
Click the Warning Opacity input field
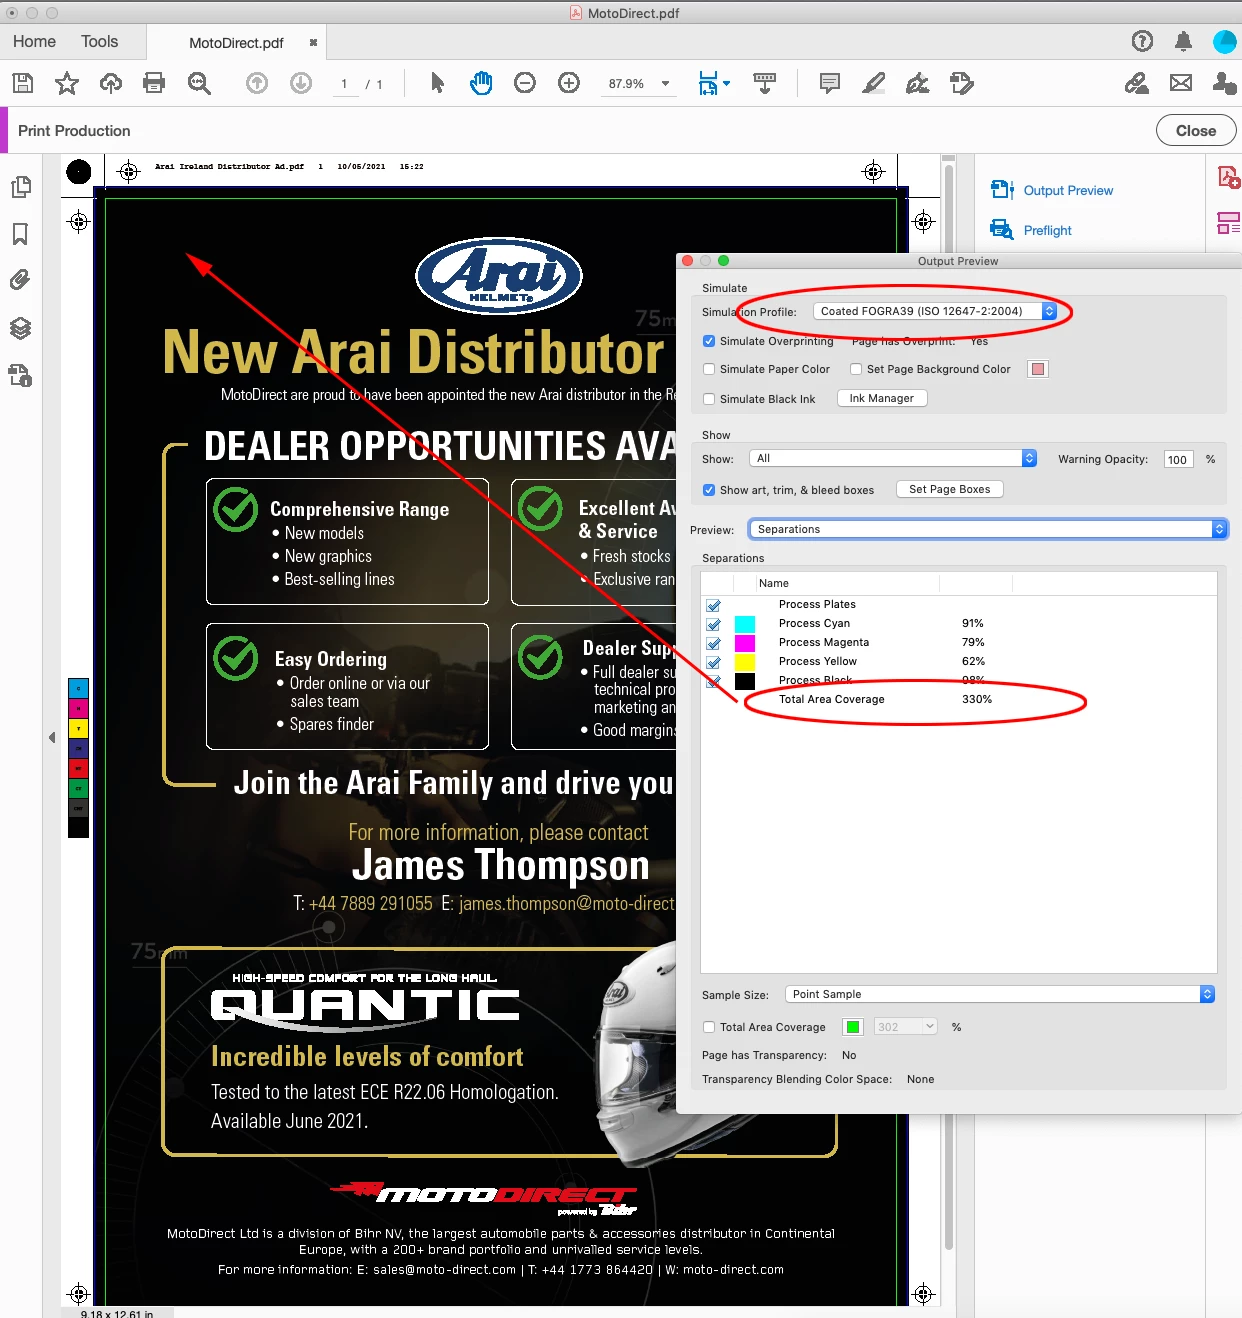1178,459
